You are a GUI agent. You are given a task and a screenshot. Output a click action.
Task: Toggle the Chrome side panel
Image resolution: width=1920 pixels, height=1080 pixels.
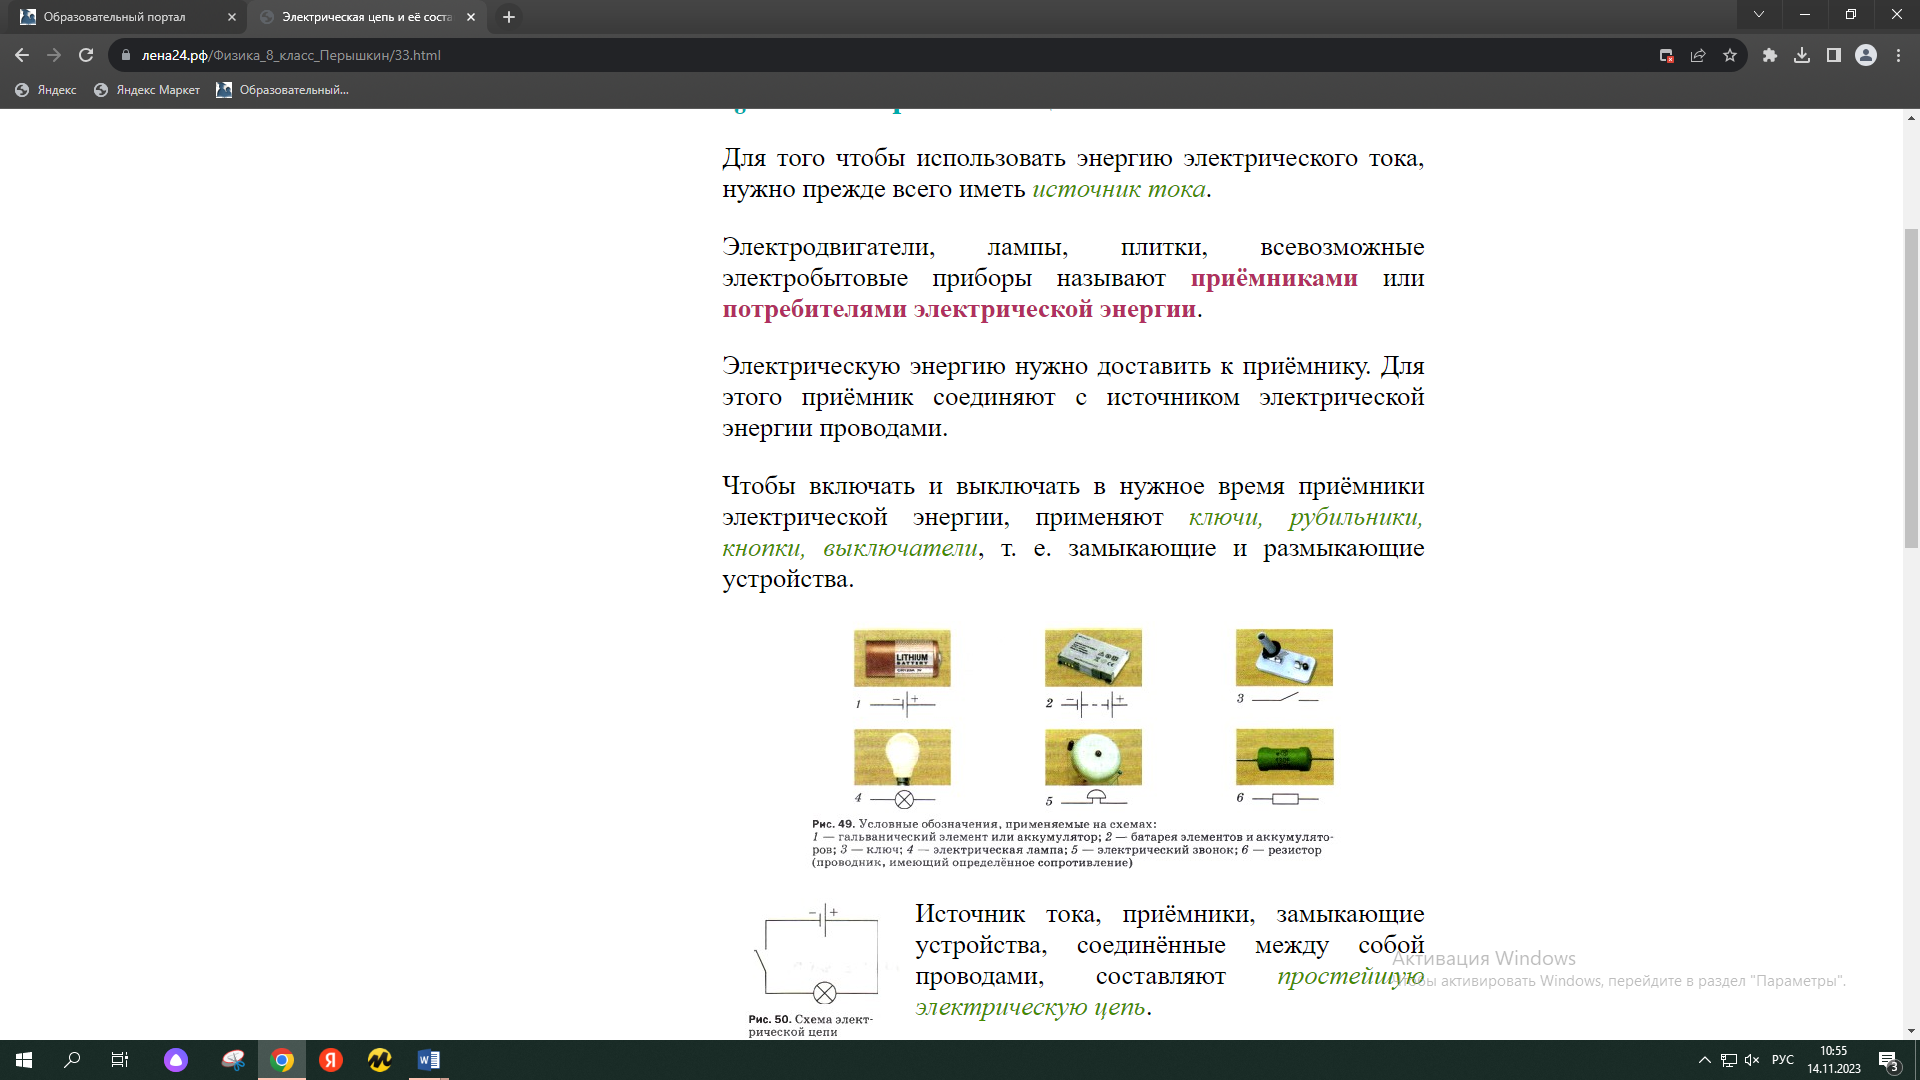pos(1834,55)
